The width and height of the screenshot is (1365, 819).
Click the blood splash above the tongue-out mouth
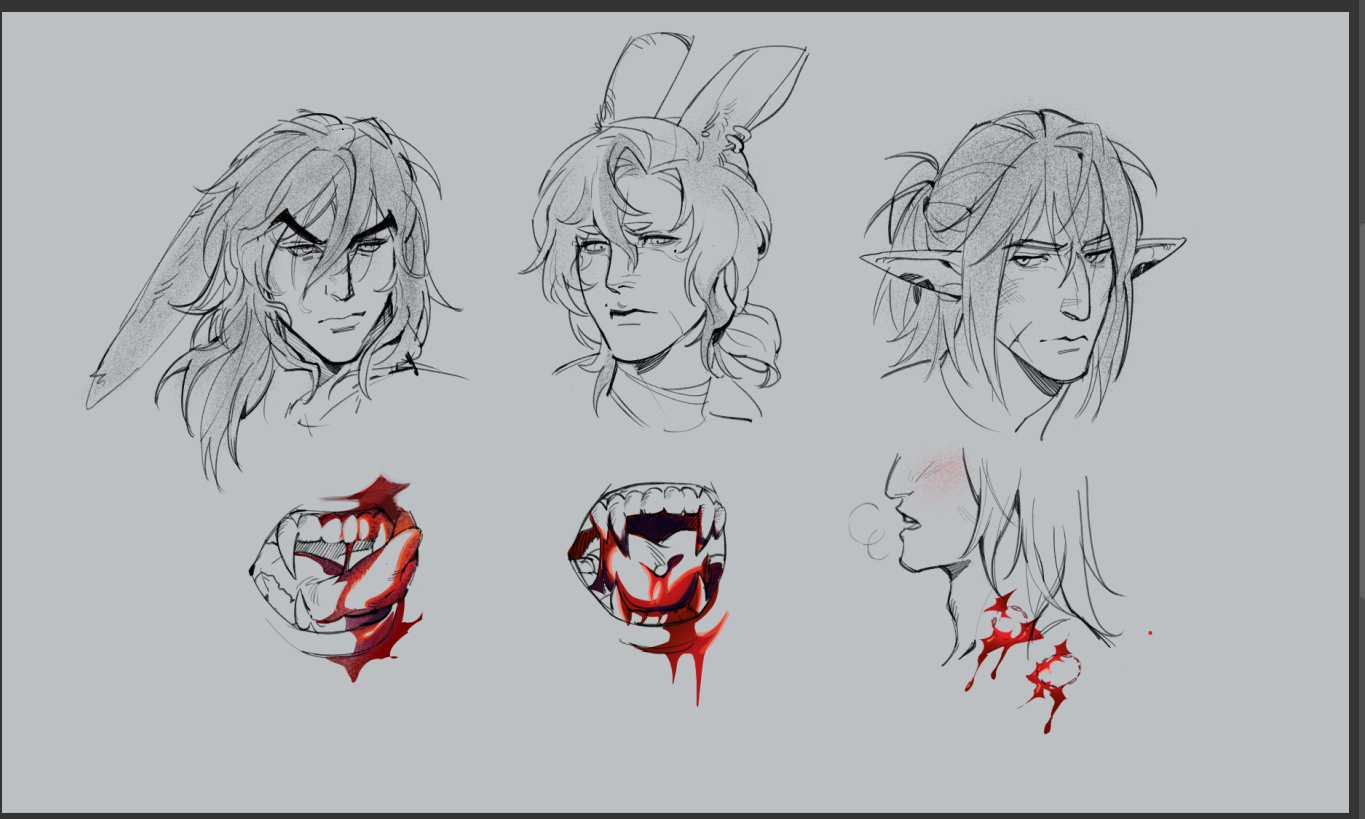[x=380, y=493]
